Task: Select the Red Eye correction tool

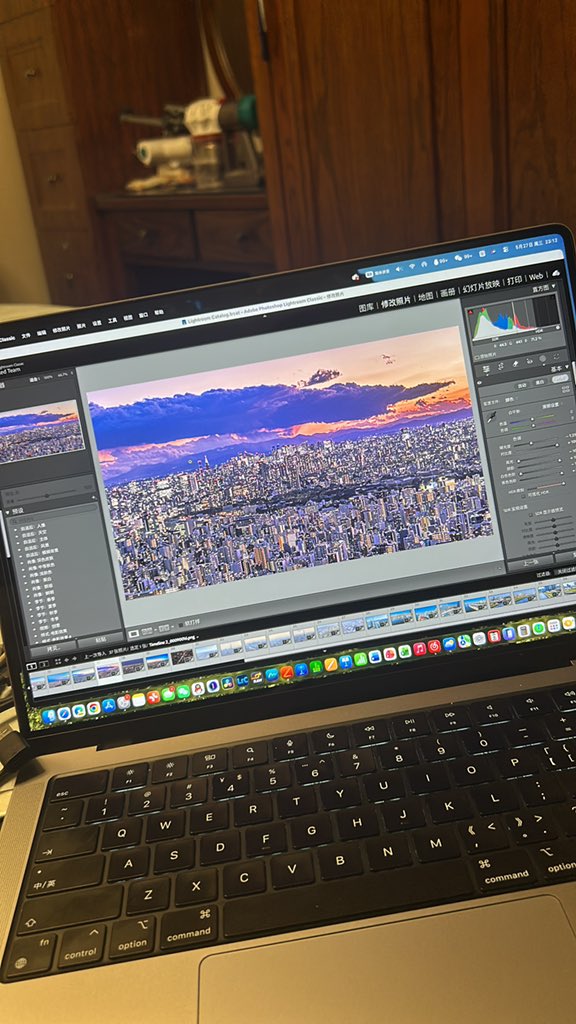Action: point(530,361)
